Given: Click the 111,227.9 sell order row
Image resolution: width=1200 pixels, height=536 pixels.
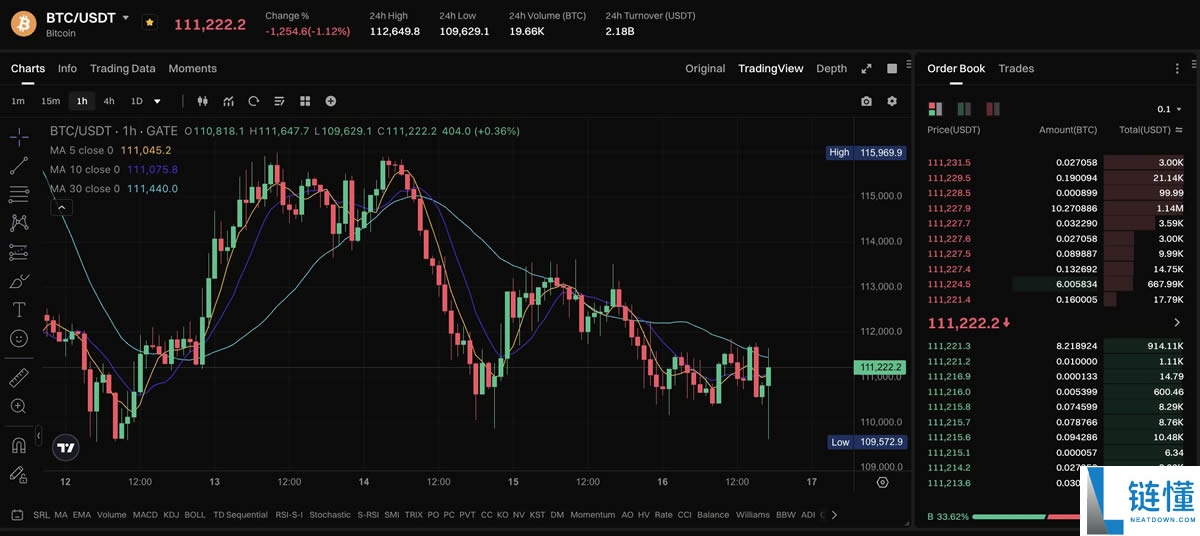Looking at the screenshot, I should point(1056,208).
